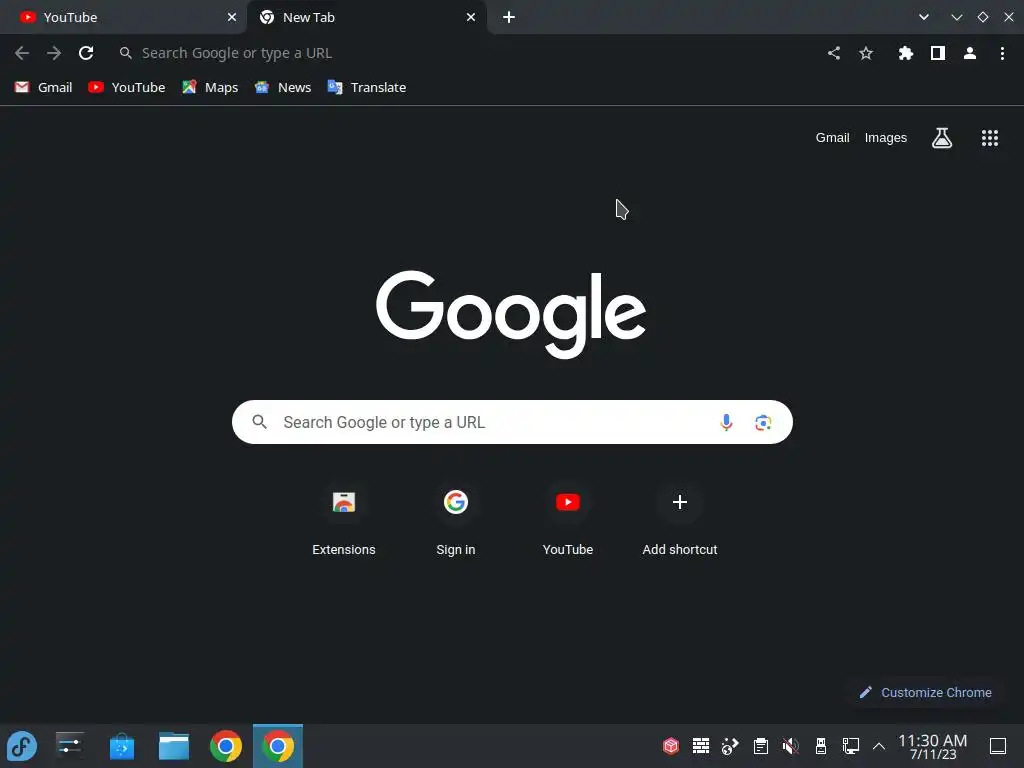This screenshot has height=768, width=1024.
Task: Switch to the YouTube tab
Action: pyautogui.click(x=123, y=18)
